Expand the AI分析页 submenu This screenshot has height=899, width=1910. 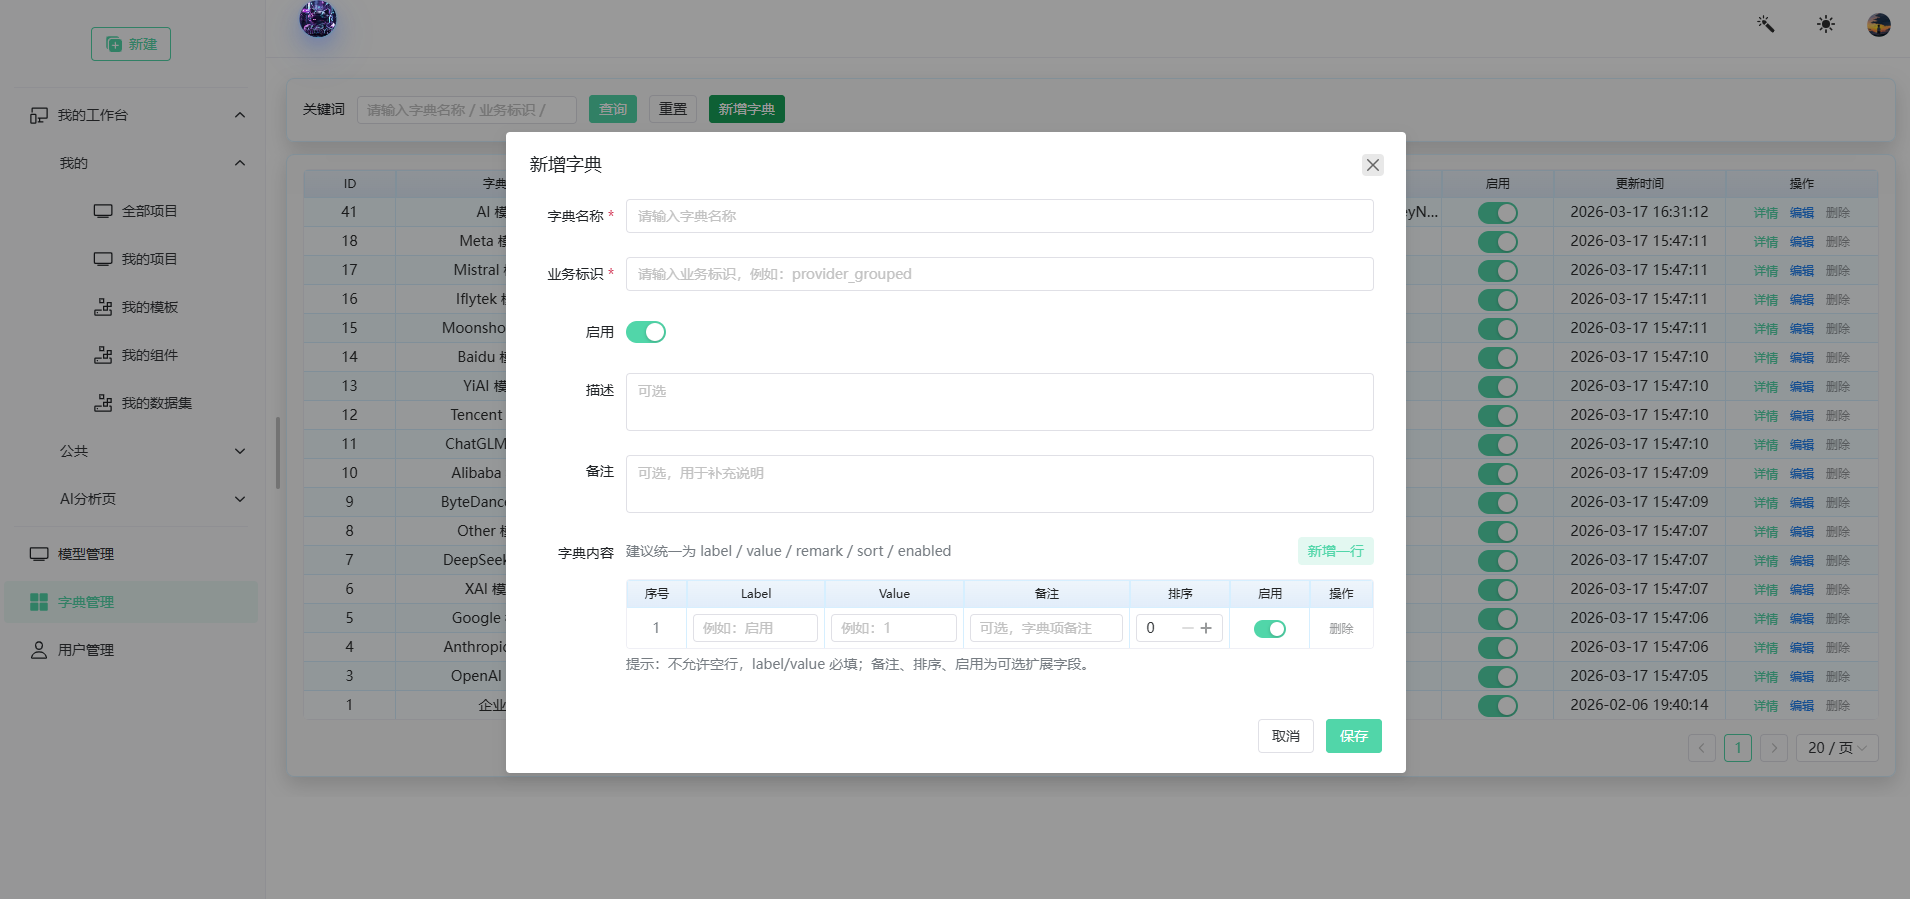[240, 499]
